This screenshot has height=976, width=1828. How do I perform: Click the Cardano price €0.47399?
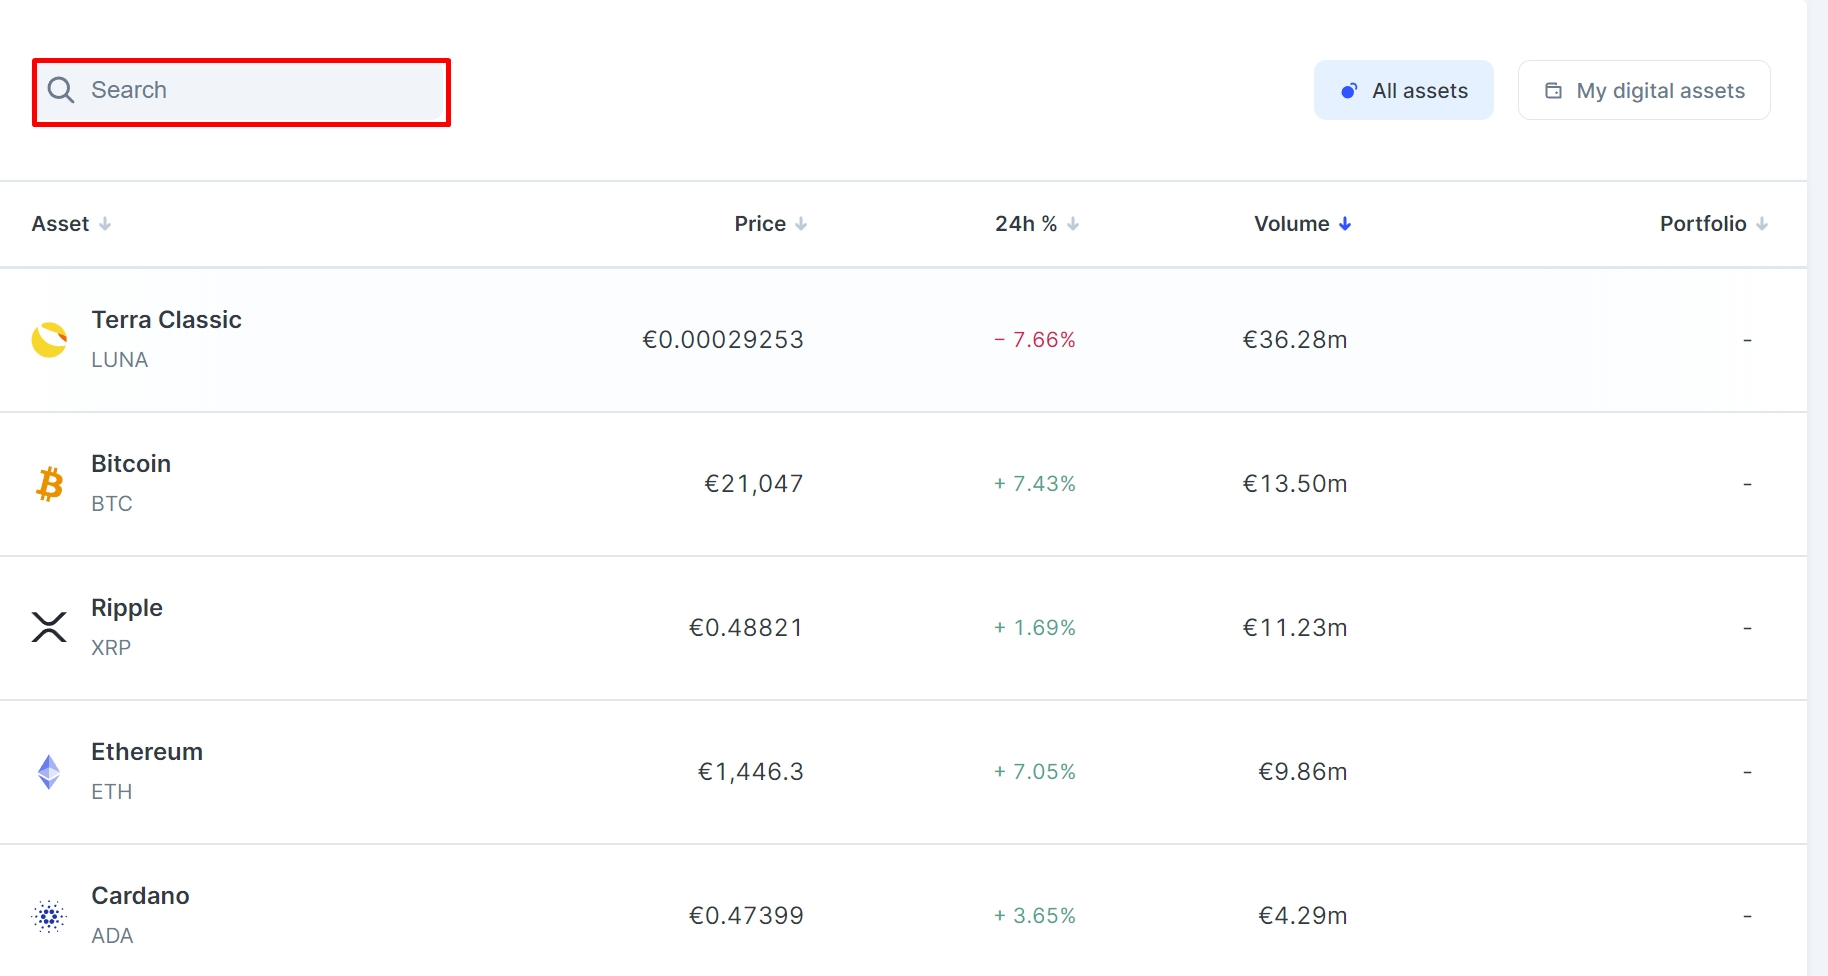click(746, 916)
